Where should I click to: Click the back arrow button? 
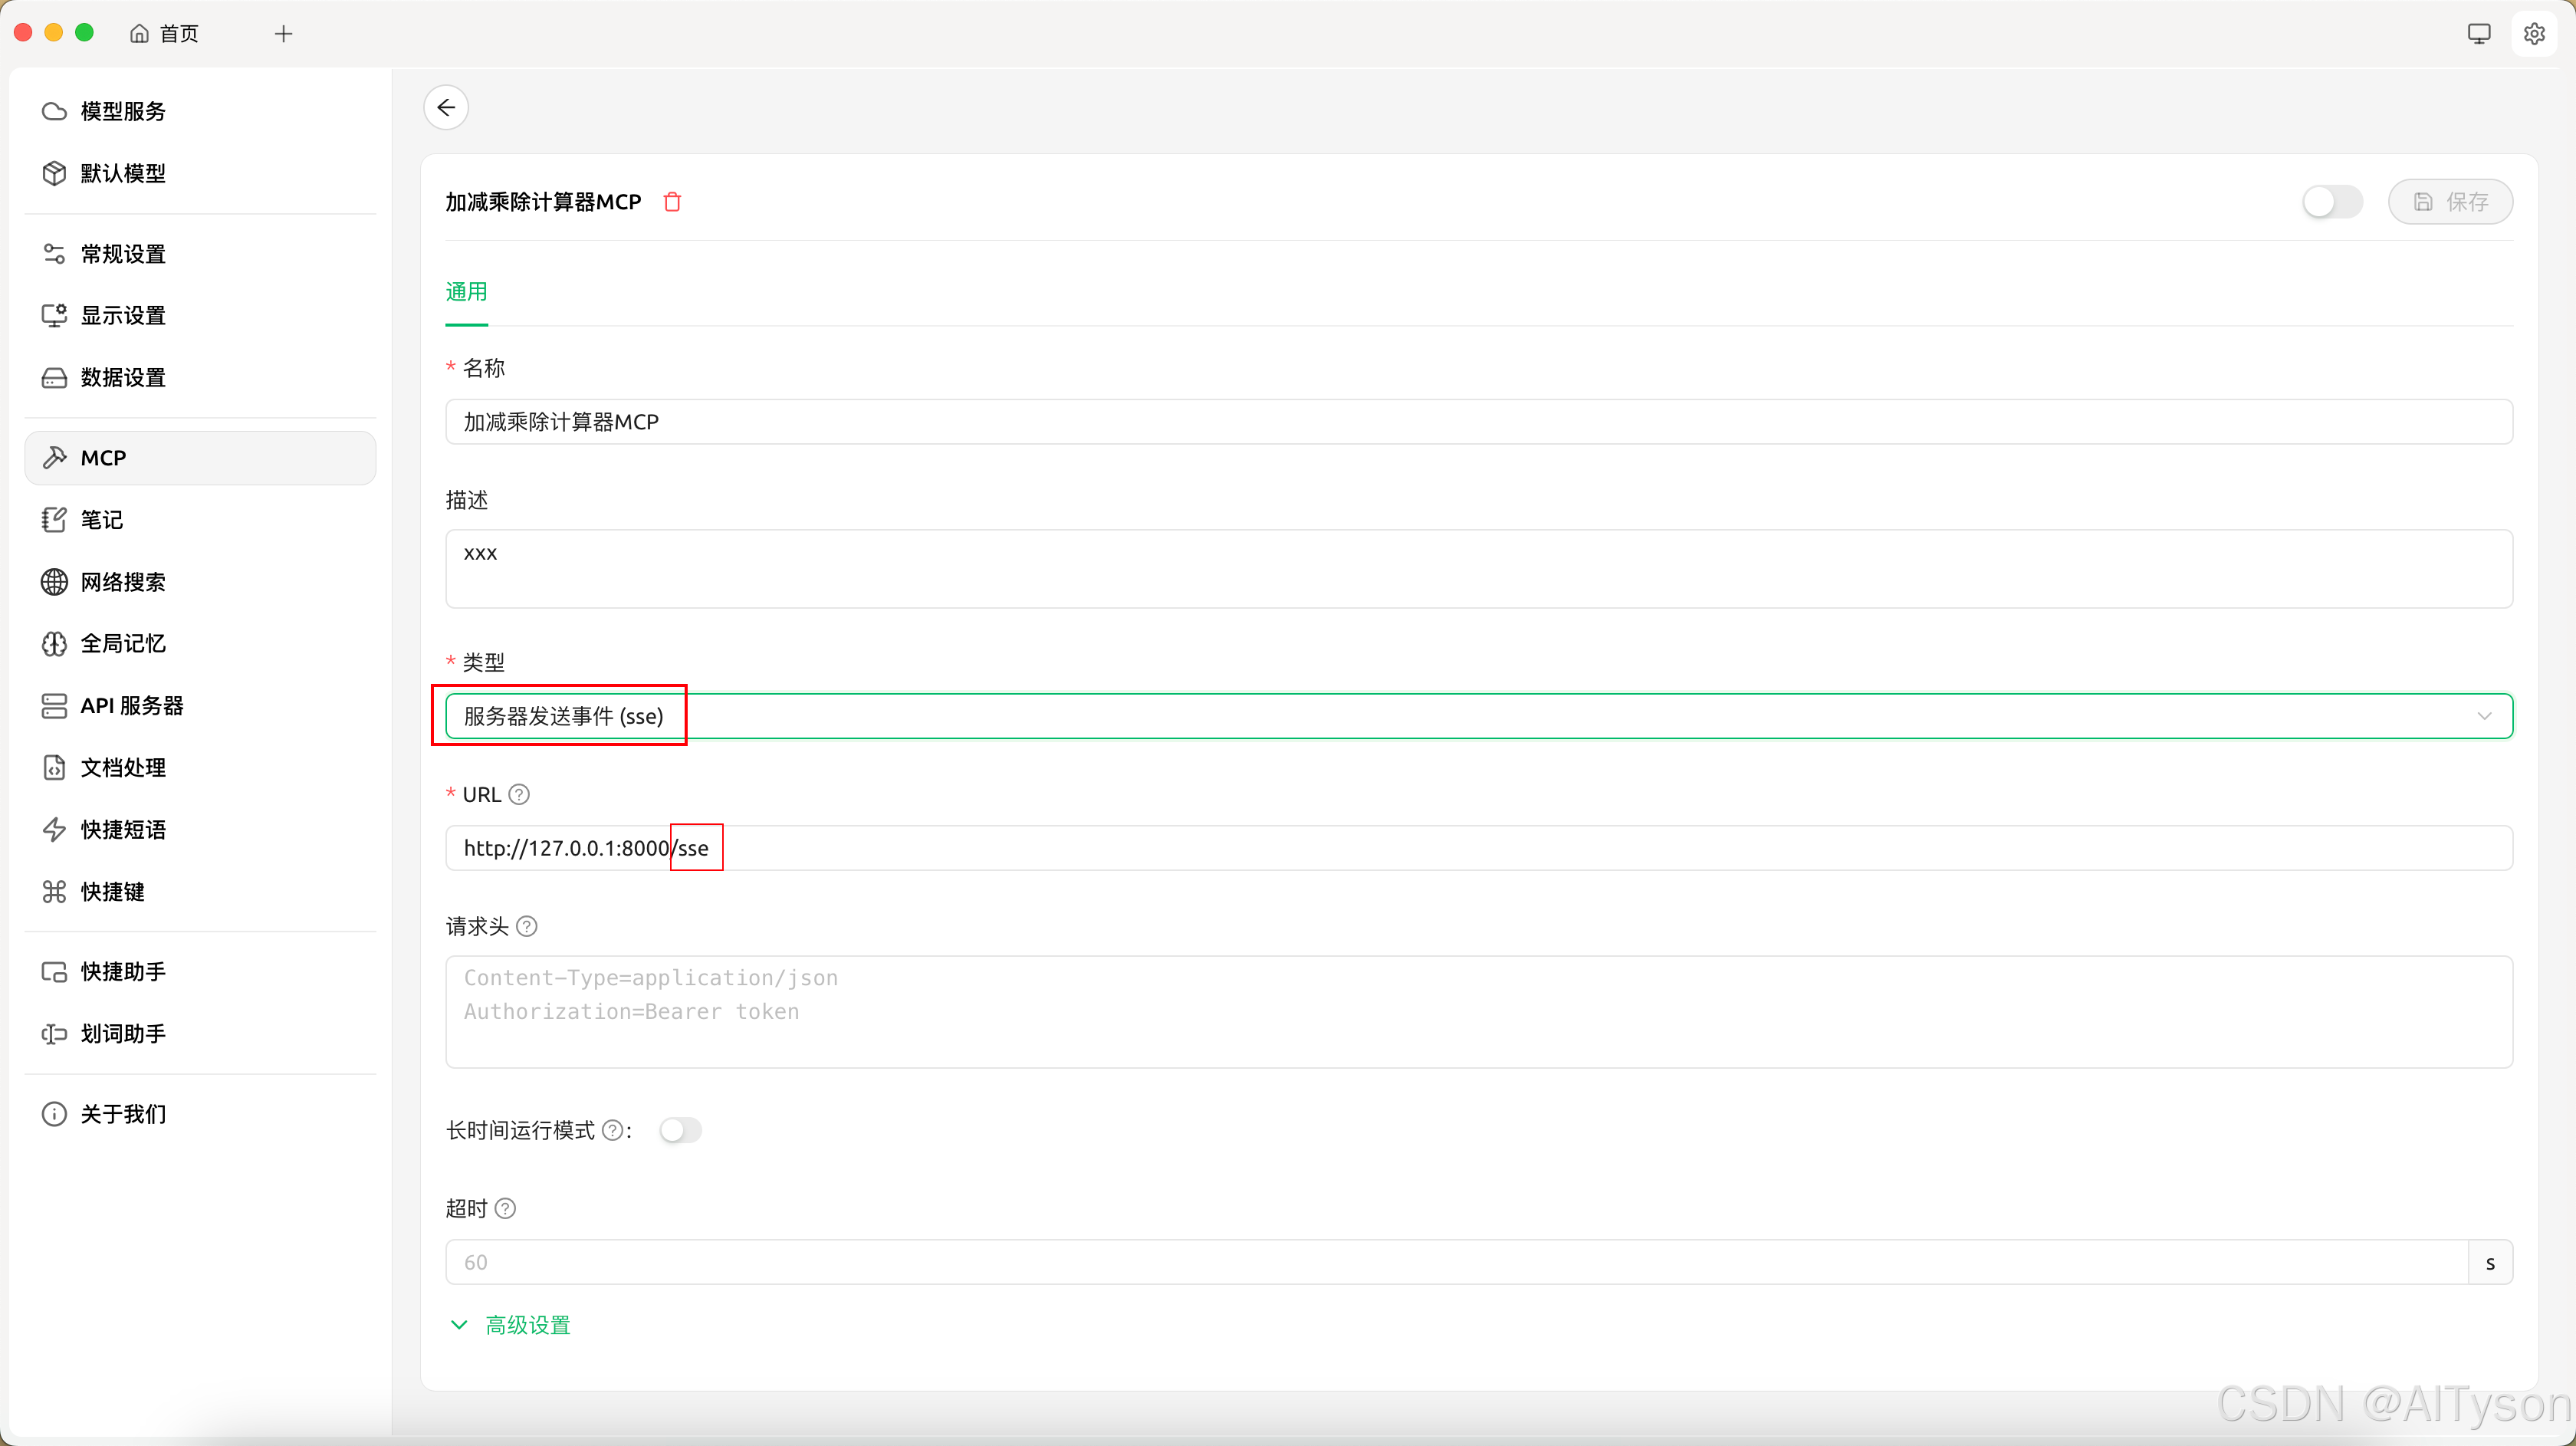tap(446, 108)
